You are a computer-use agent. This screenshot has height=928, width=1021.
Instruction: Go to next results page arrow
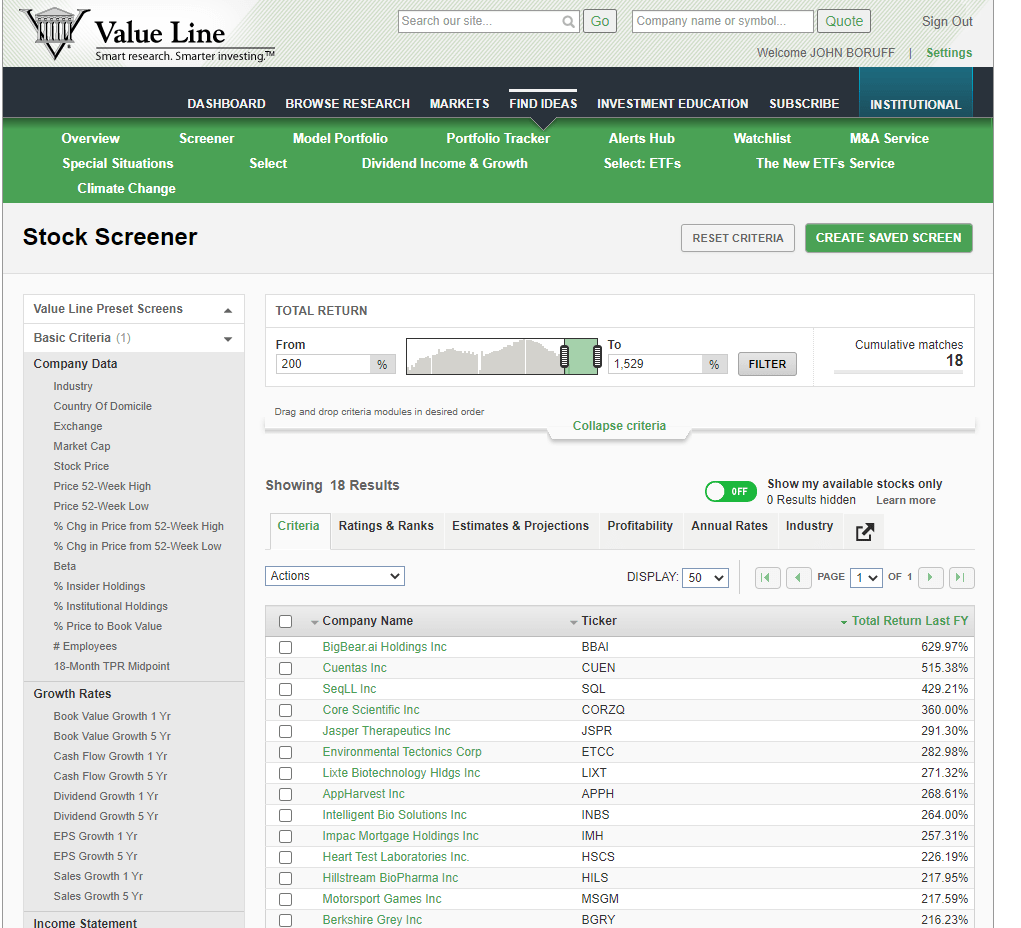pyautogui.click(x=931, y=578)
